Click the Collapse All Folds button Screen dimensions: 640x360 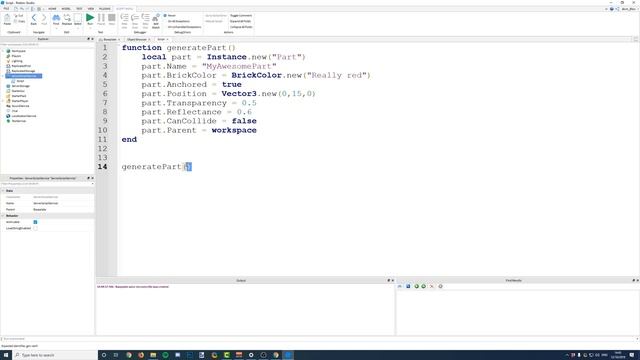tap(241, 27)
